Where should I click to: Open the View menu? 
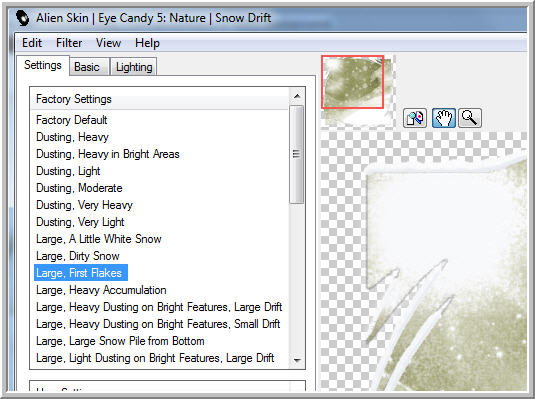108,43
